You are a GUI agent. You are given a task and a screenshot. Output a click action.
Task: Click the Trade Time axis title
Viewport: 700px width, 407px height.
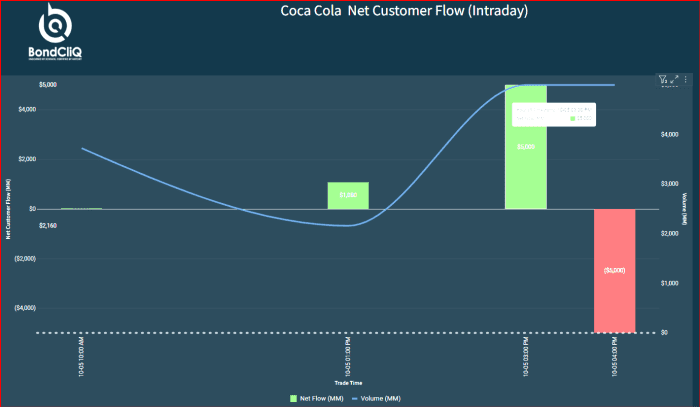pyautogui.click(x=348, y=383)
